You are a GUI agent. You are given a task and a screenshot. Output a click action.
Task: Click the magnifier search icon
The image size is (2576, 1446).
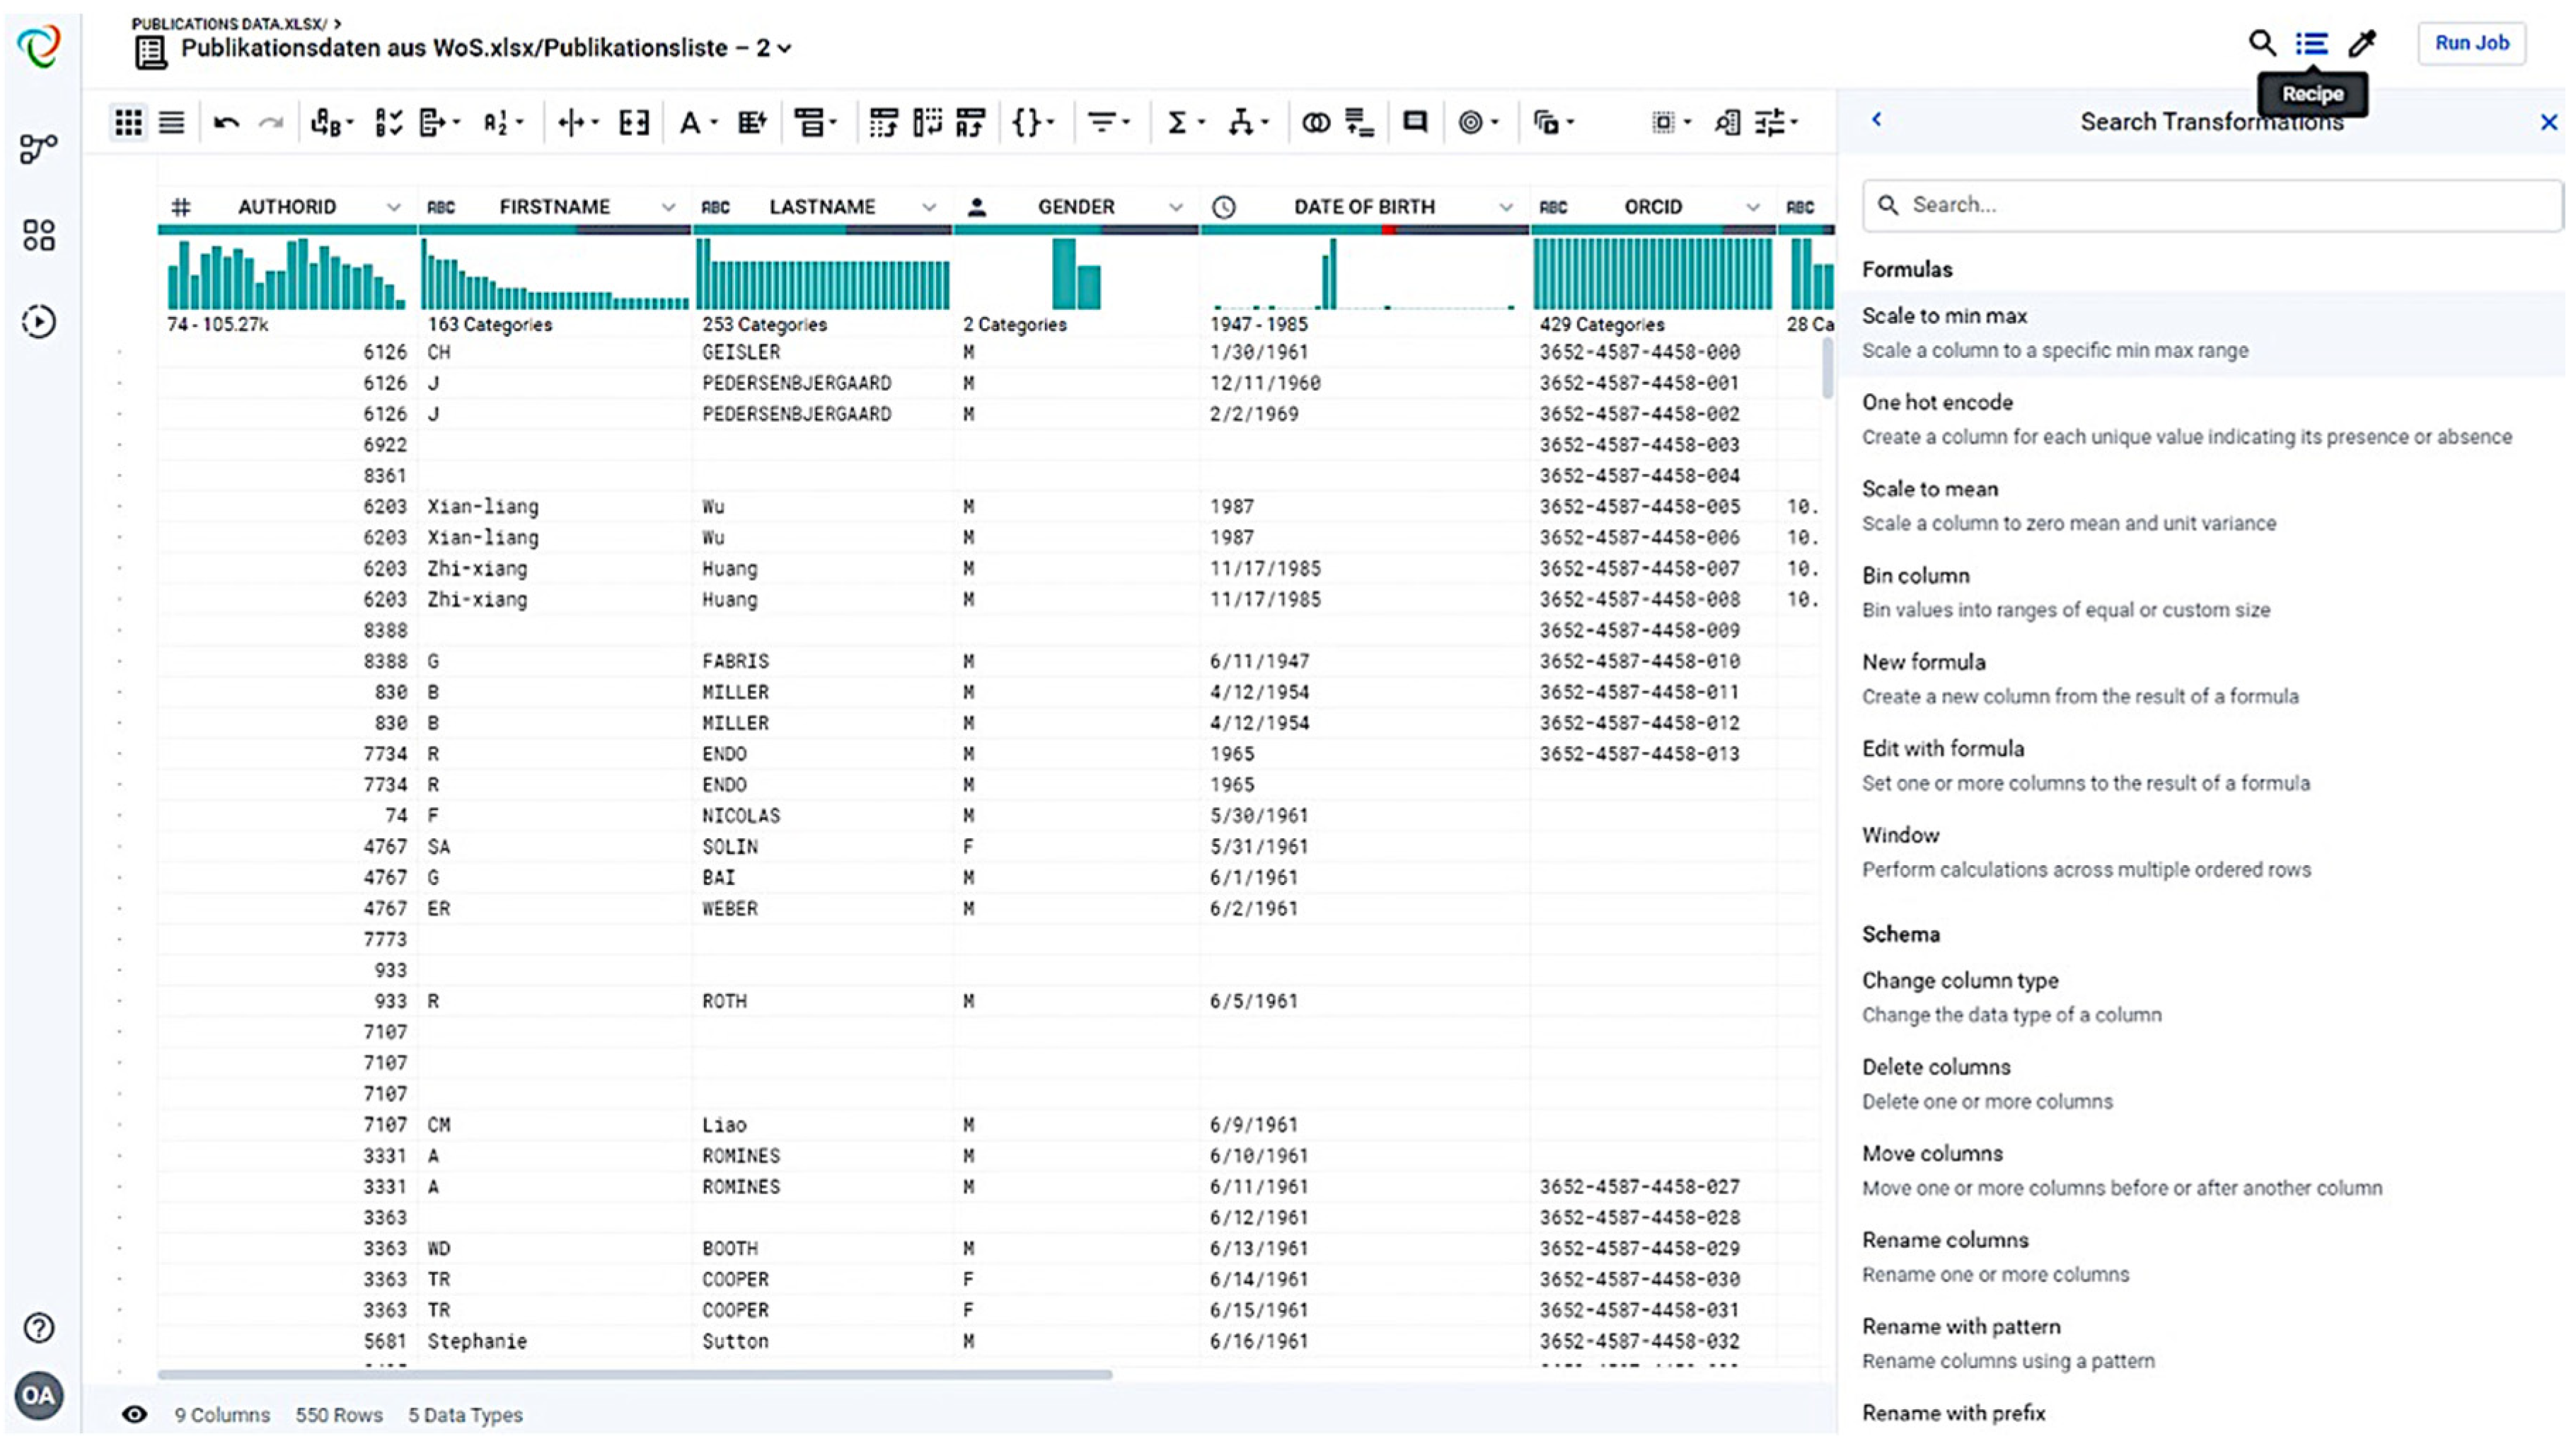tap(2262, 43)
